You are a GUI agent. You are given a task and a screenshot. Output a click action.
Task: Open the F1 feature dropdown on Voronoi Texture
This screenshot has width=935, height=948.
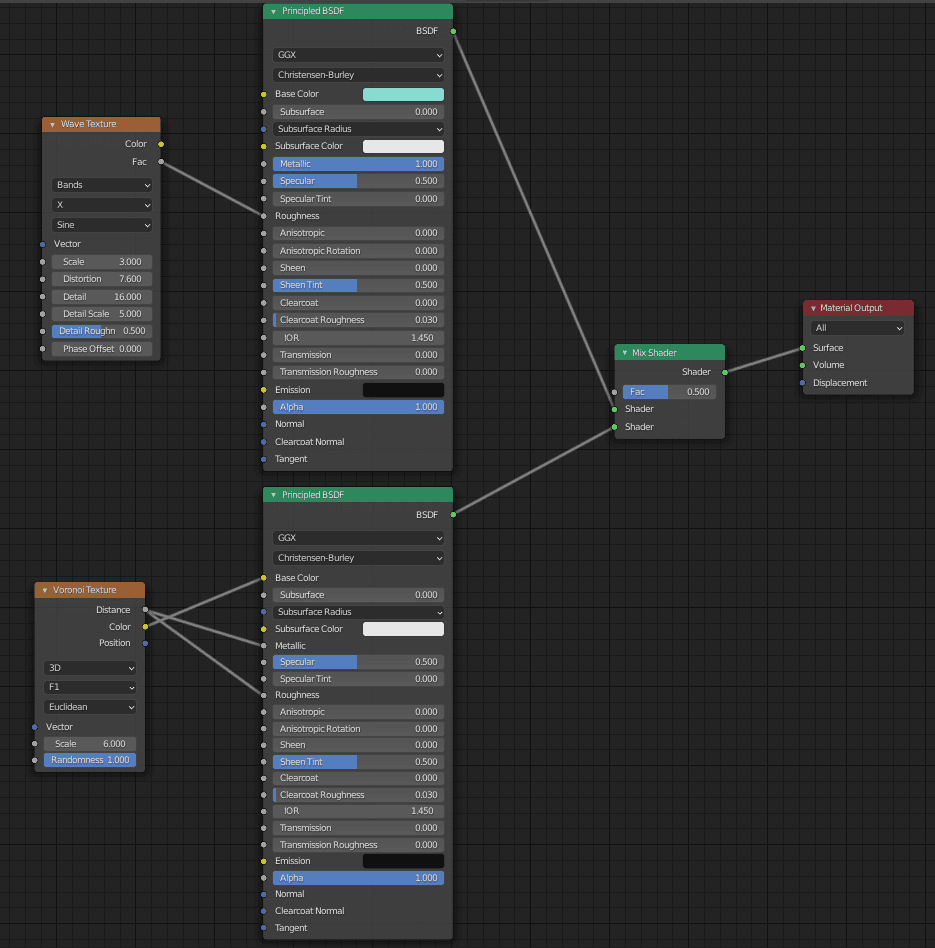click(90, 687)
